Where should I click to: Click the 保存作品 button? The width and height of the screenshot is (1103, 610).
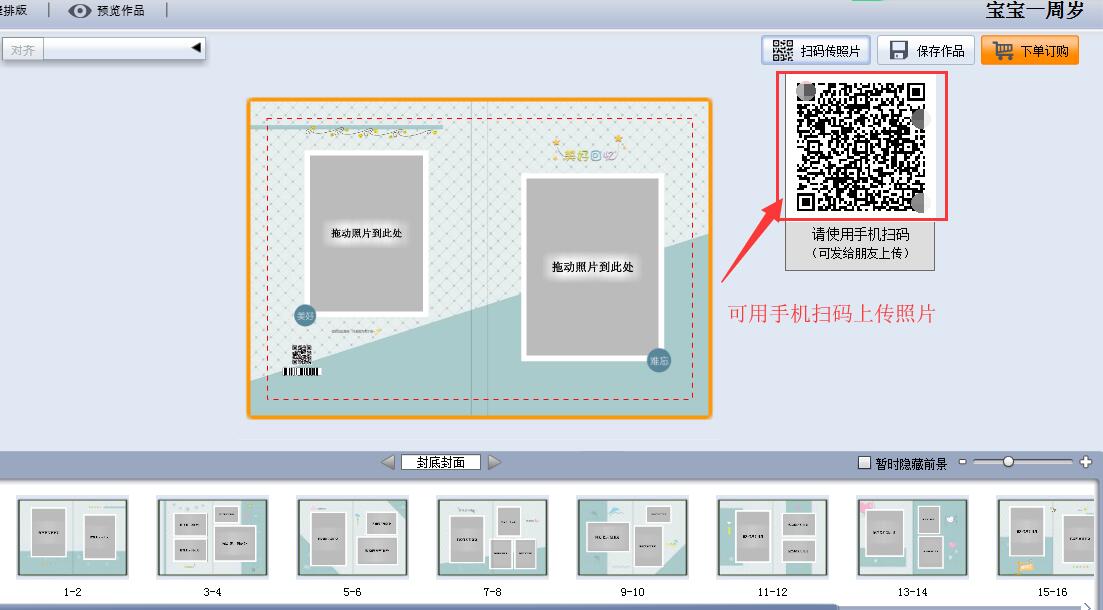926,51
